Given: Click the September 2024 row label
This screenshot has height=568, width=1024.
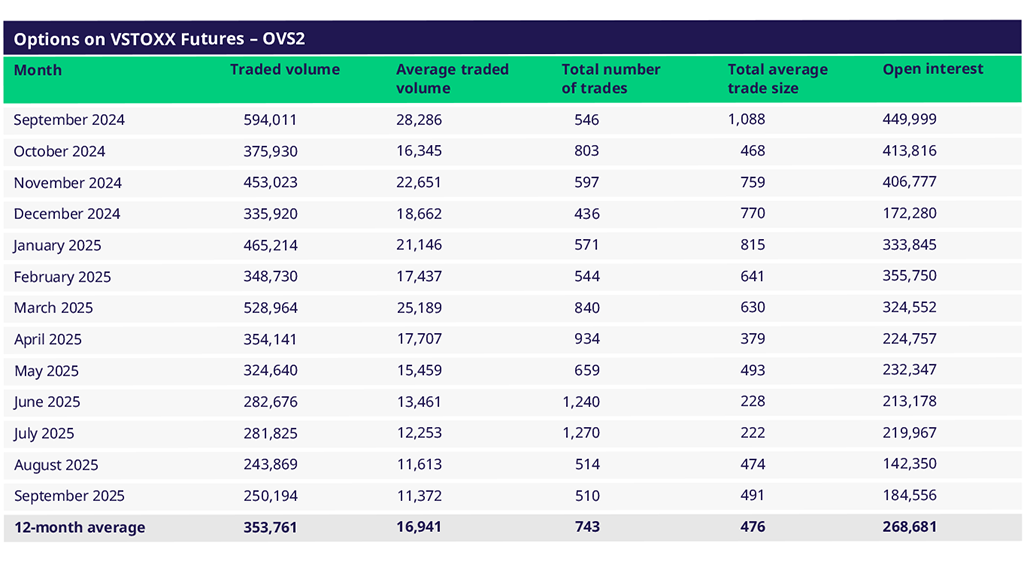Looking at the screenshot, I should [x=69, y=120].
